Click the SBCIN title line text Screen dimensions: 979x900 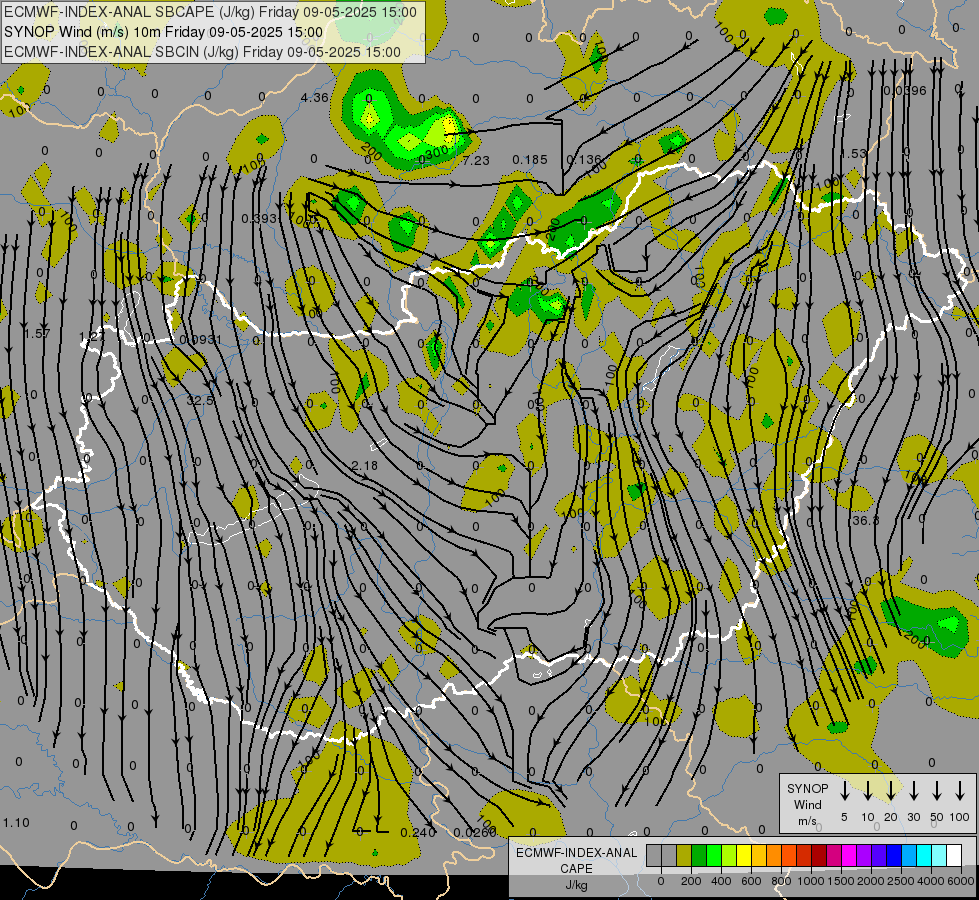pyautogui.click(x=202, y=52)
